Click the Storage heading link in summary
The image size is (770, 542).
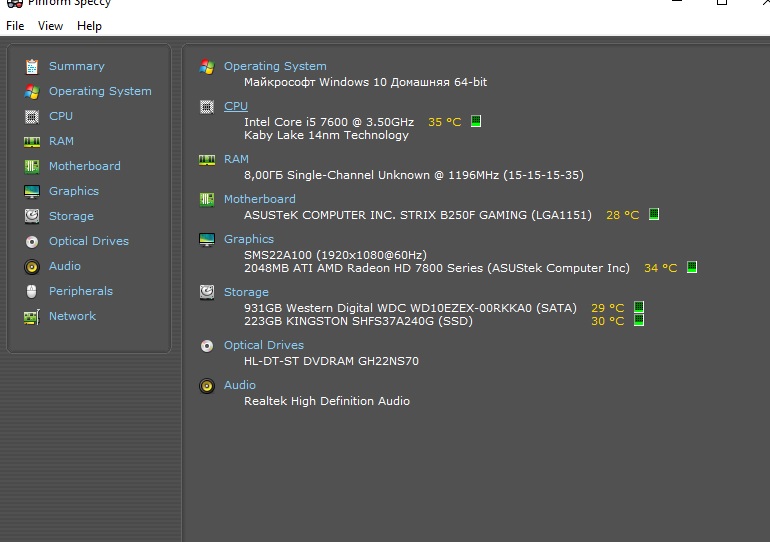point(246,292)
